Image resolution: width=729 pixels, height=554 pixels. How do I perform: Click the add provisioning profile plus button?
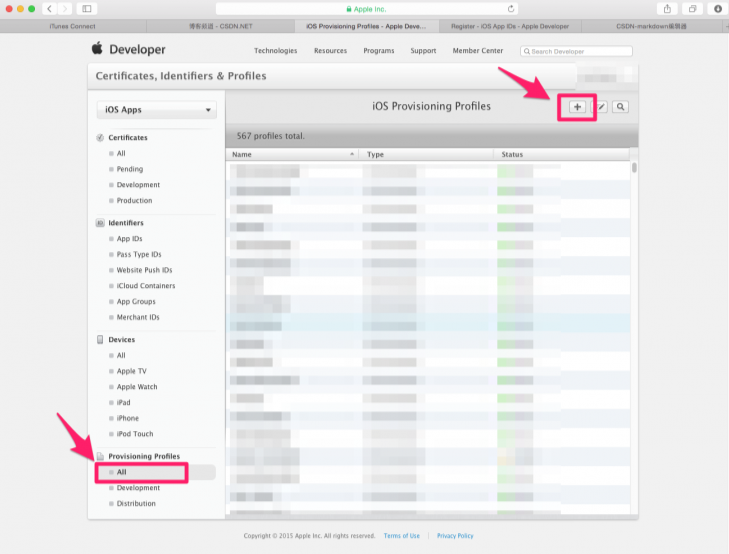[577, 107]
